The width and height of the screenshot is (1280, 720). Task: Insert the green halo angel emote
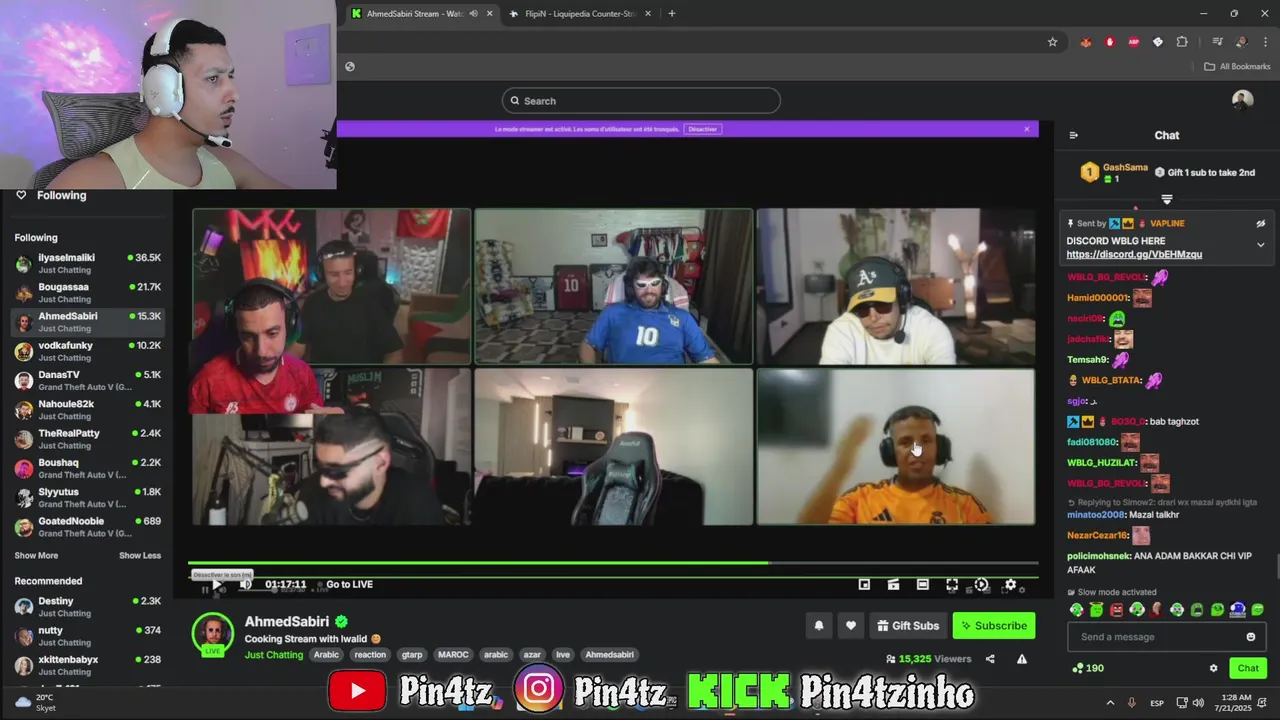pos(1096,610)
